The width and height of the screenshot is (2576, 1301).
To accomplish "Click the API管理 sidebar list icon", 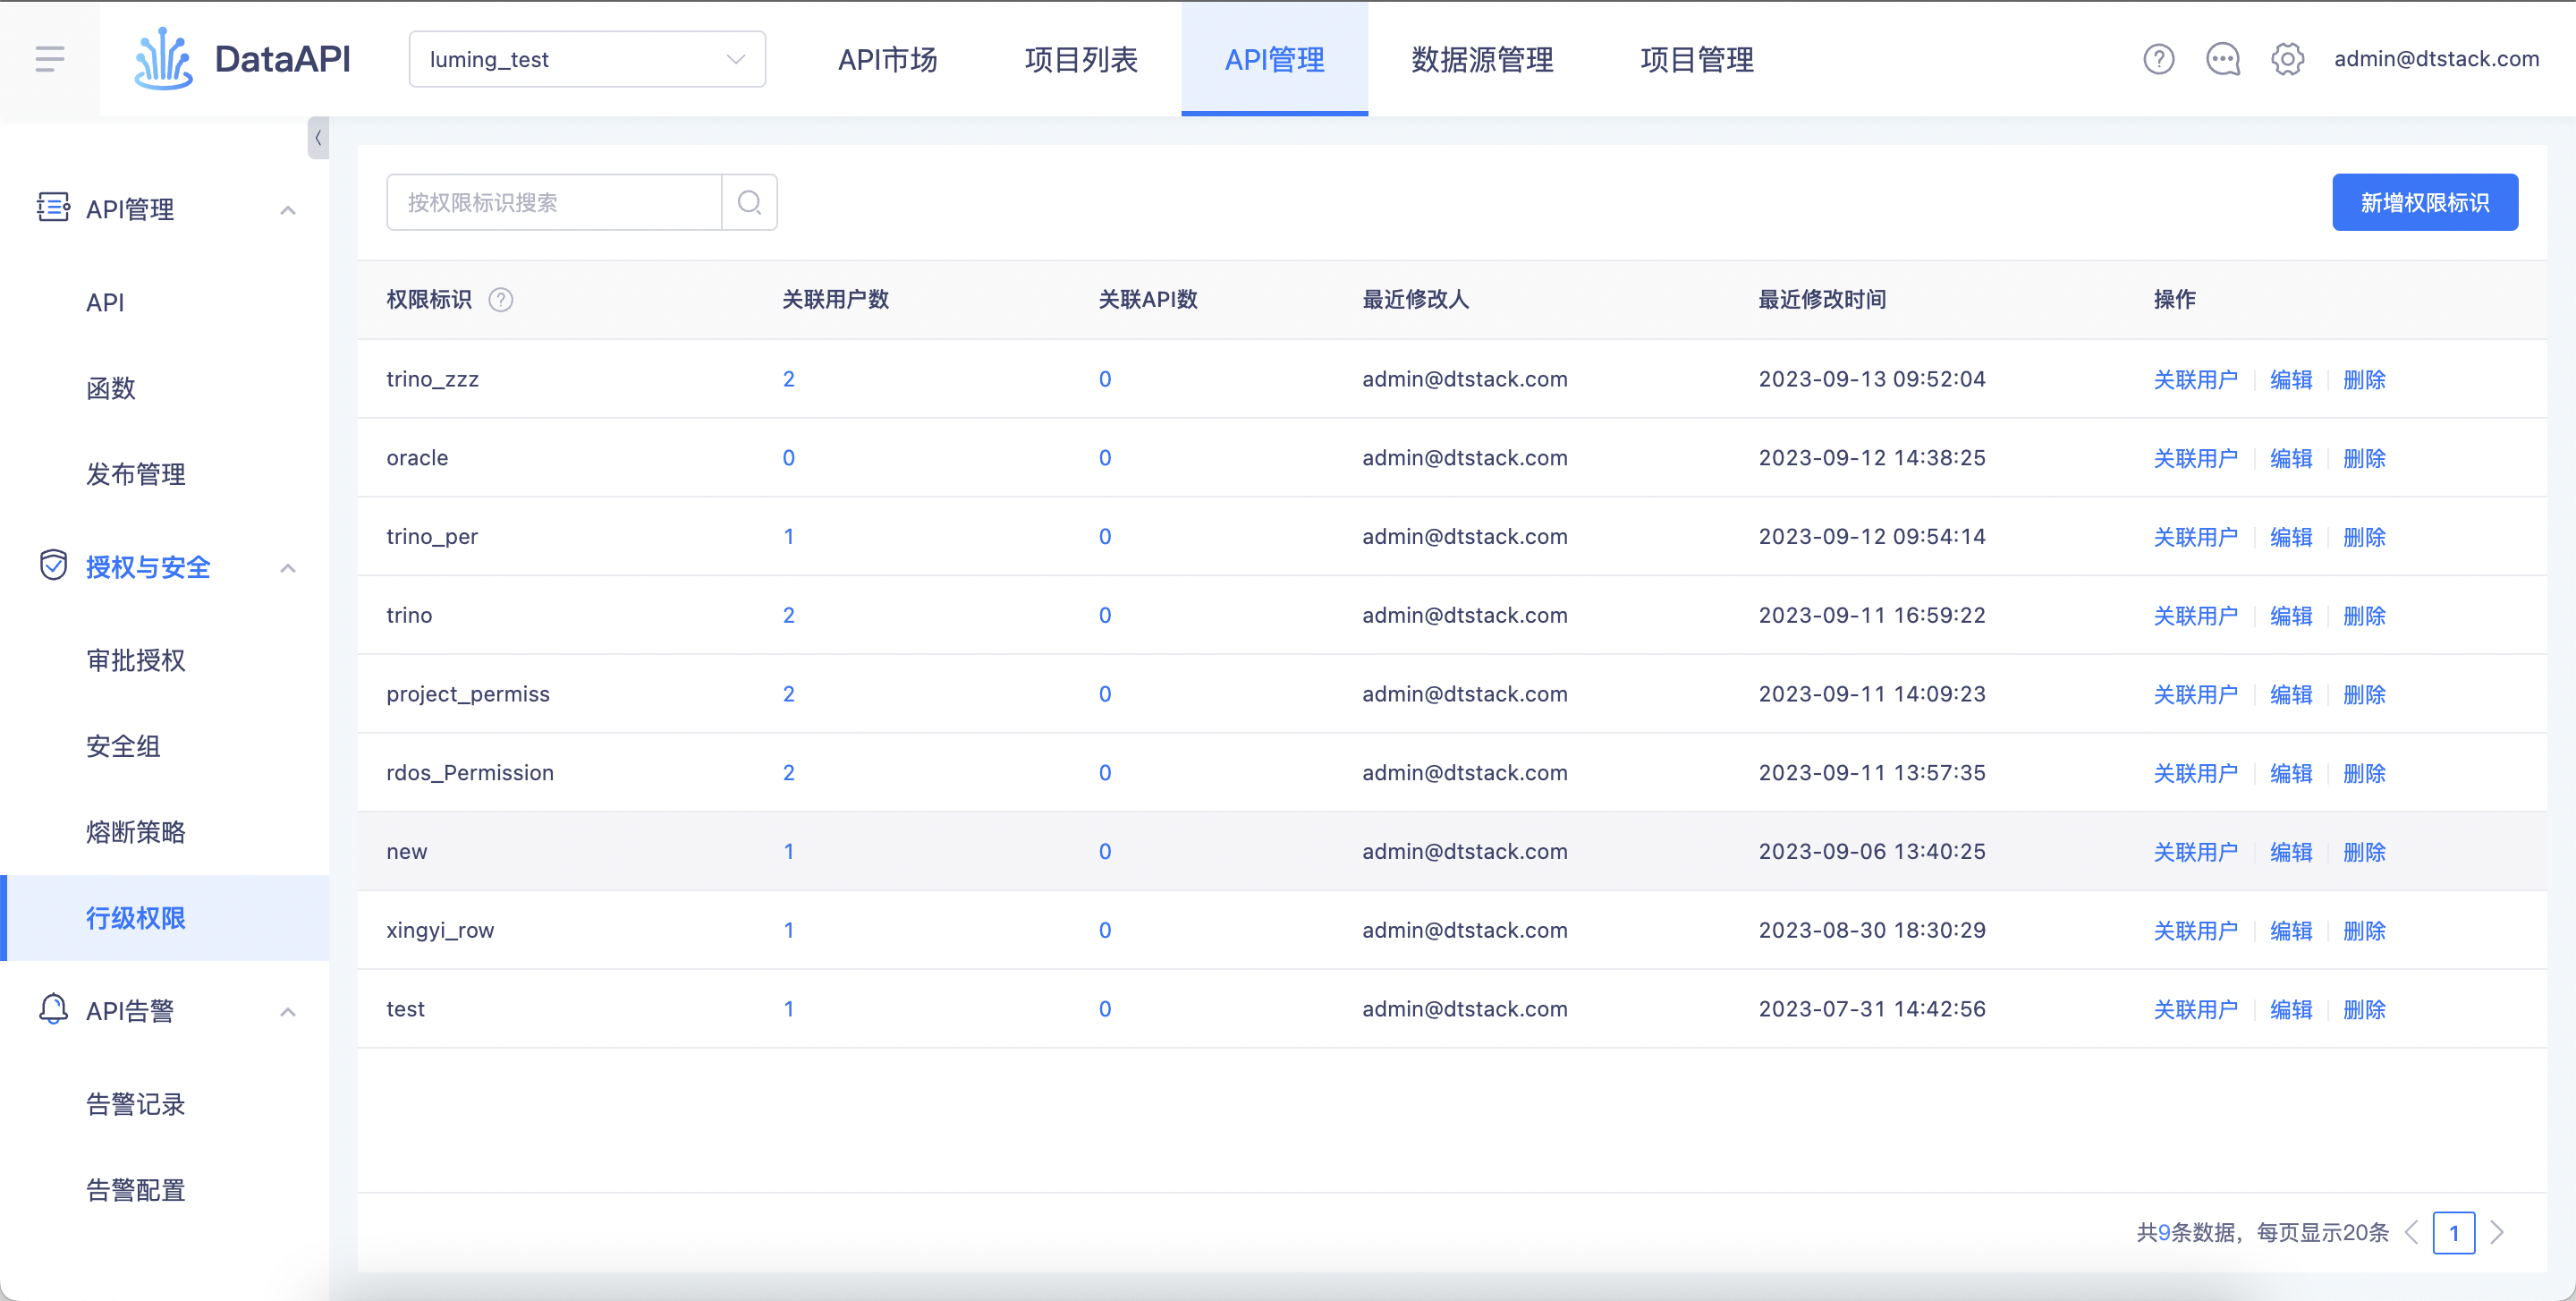I will coord(53,208).
